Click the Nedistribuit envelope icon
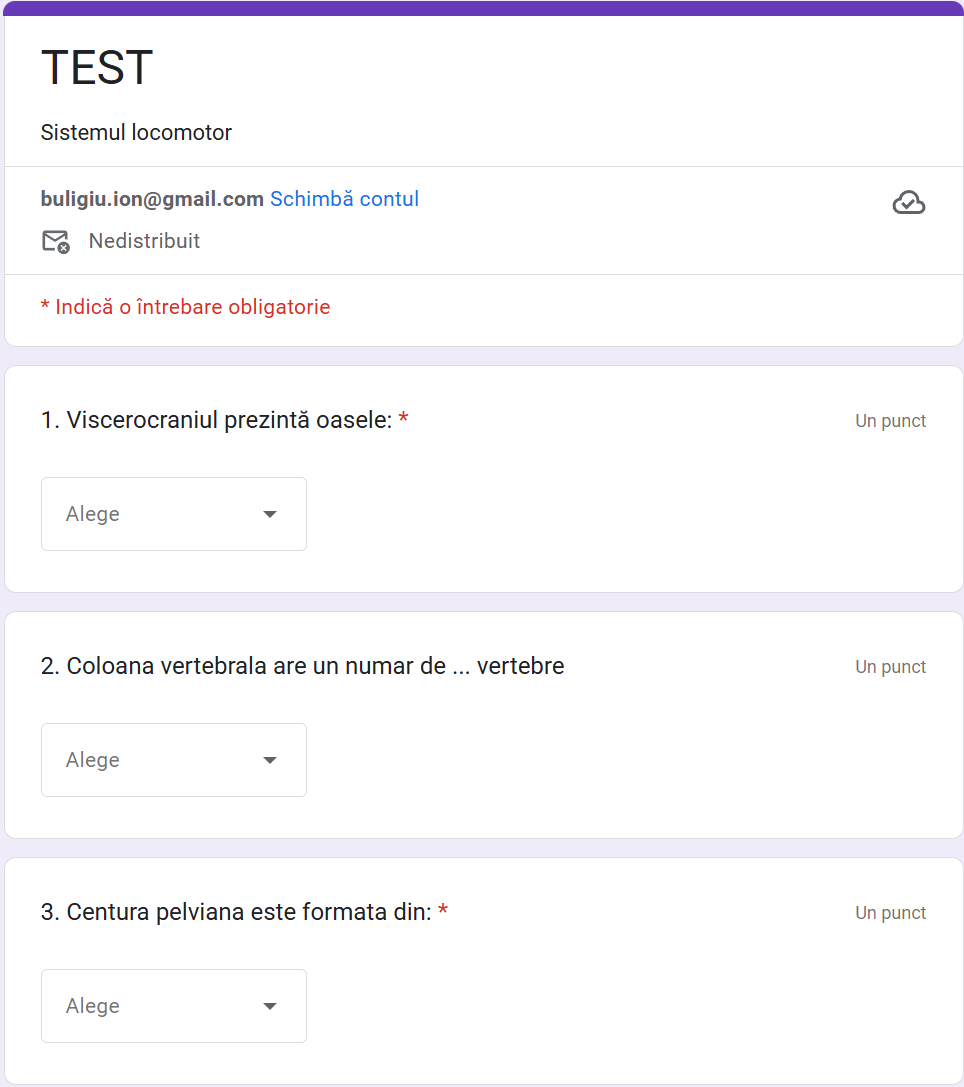The image size is (964, 1087). (x=56, y=241)
